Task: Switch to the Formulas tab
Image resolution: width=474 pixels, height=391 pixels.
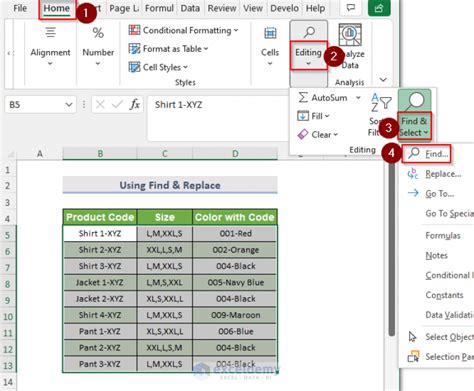Action: click(x=159, y=8)
